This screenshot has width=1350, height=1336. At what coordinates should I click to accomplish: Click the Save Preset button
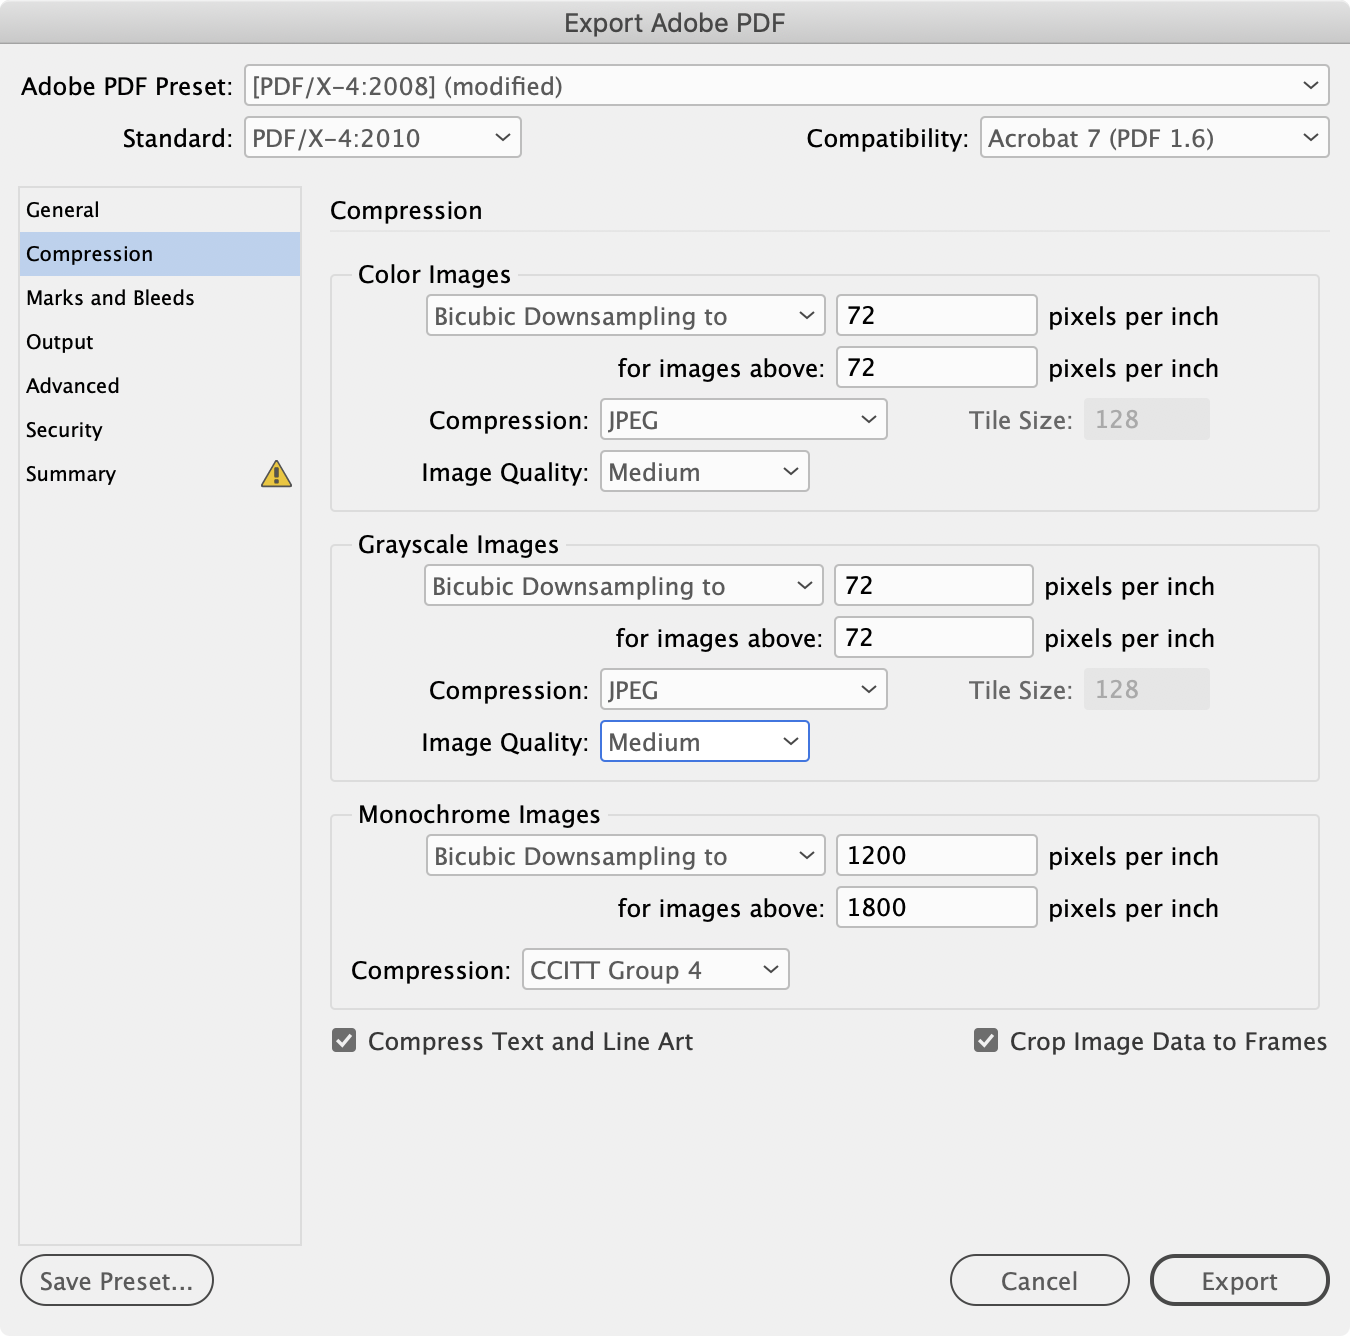(116, 1280)
